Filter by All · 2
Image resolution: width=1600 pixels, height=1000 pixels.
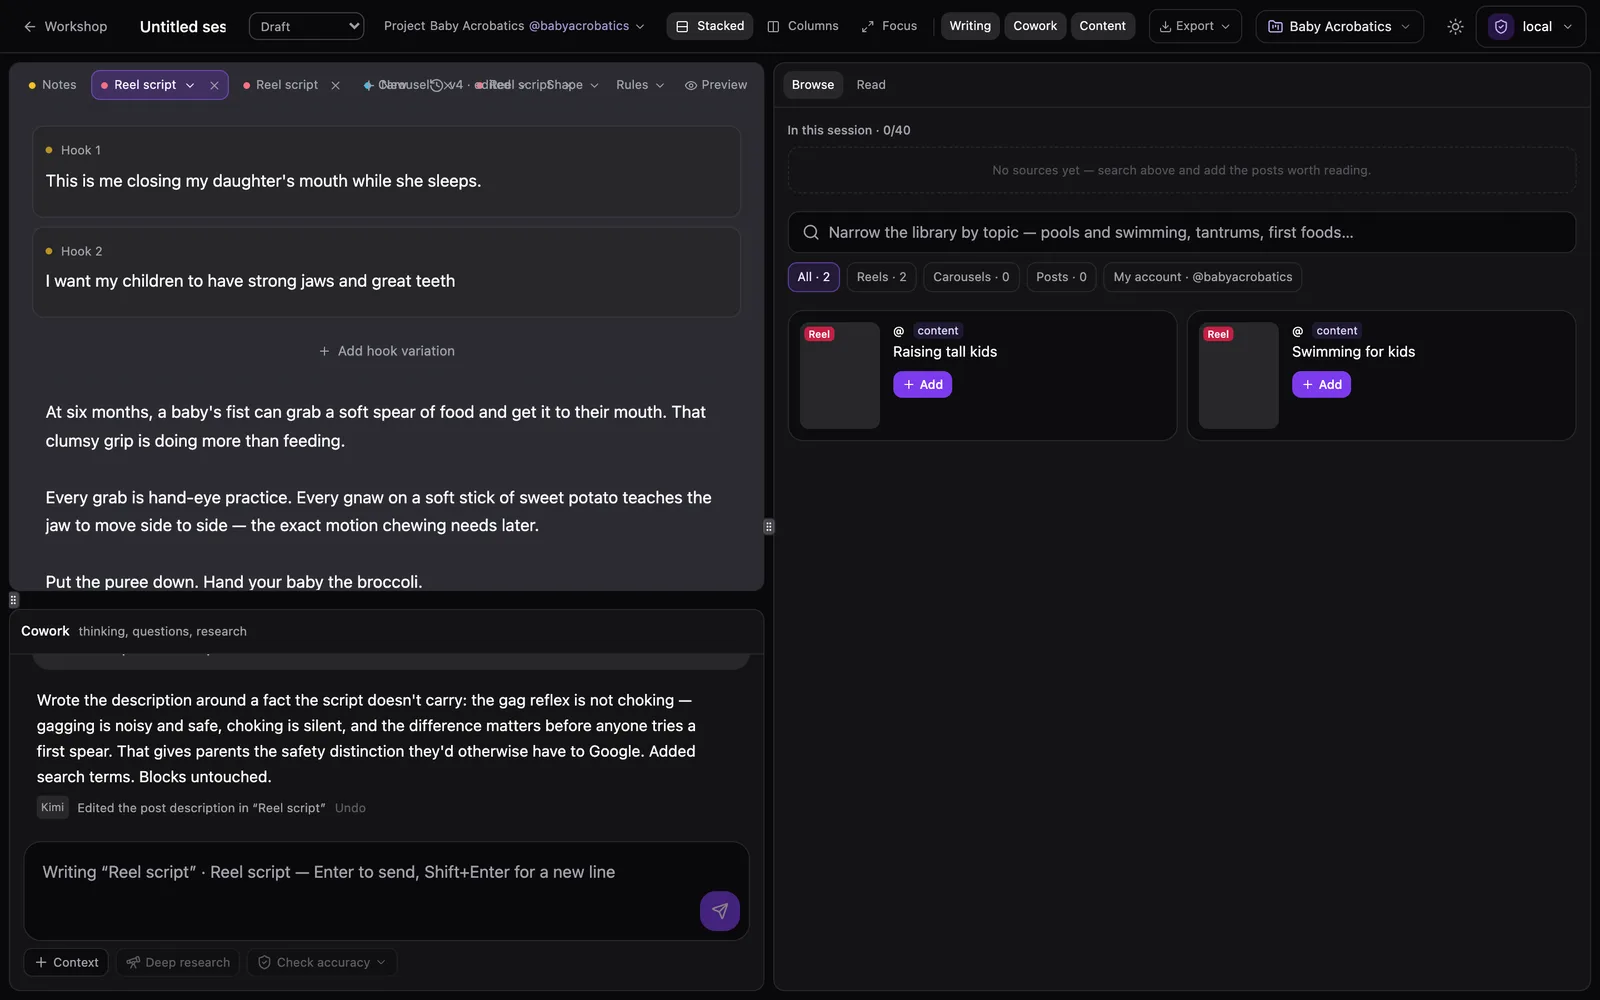(814, 277)
